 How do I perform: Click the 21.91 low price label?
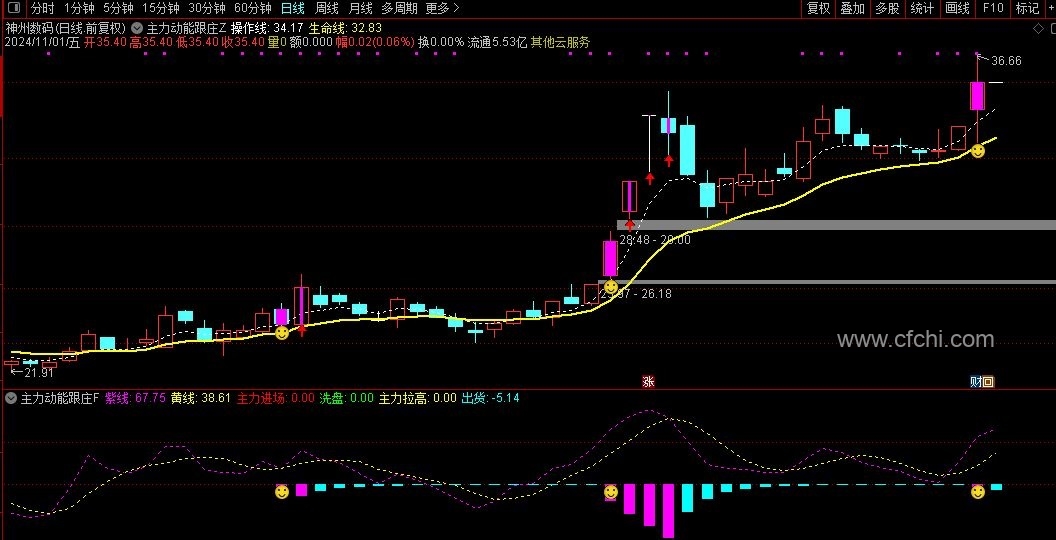tap(38, 372)
